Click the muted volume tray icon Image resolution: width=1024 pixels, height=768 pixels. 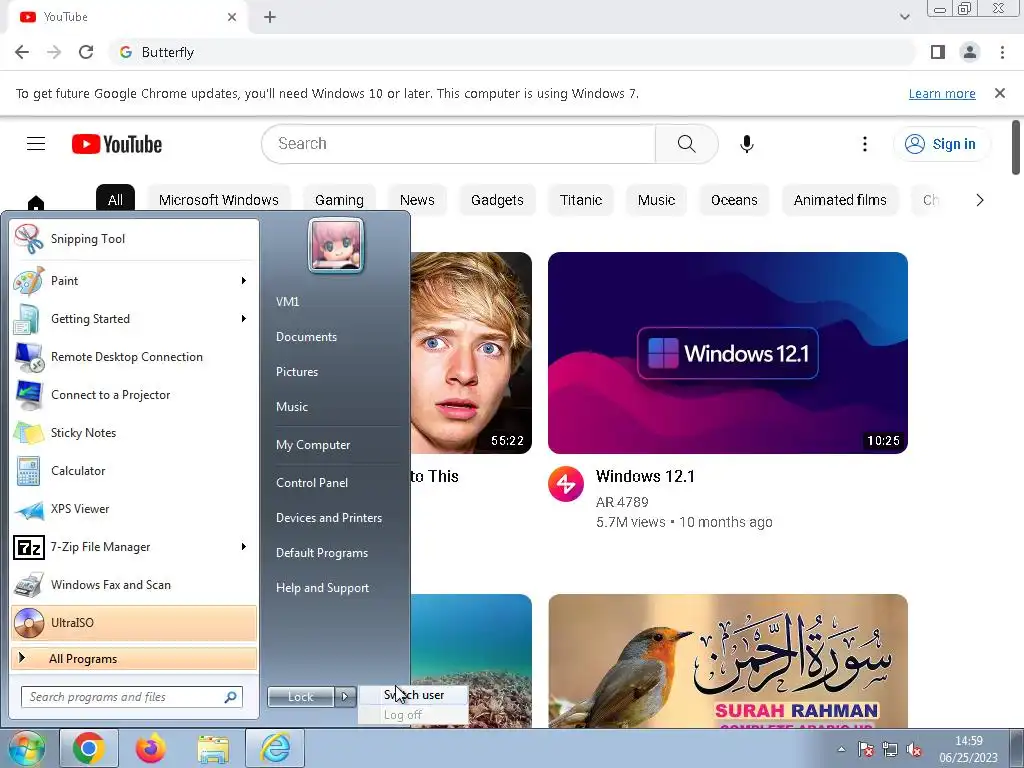pyautogui.click(x=914, y=750)
